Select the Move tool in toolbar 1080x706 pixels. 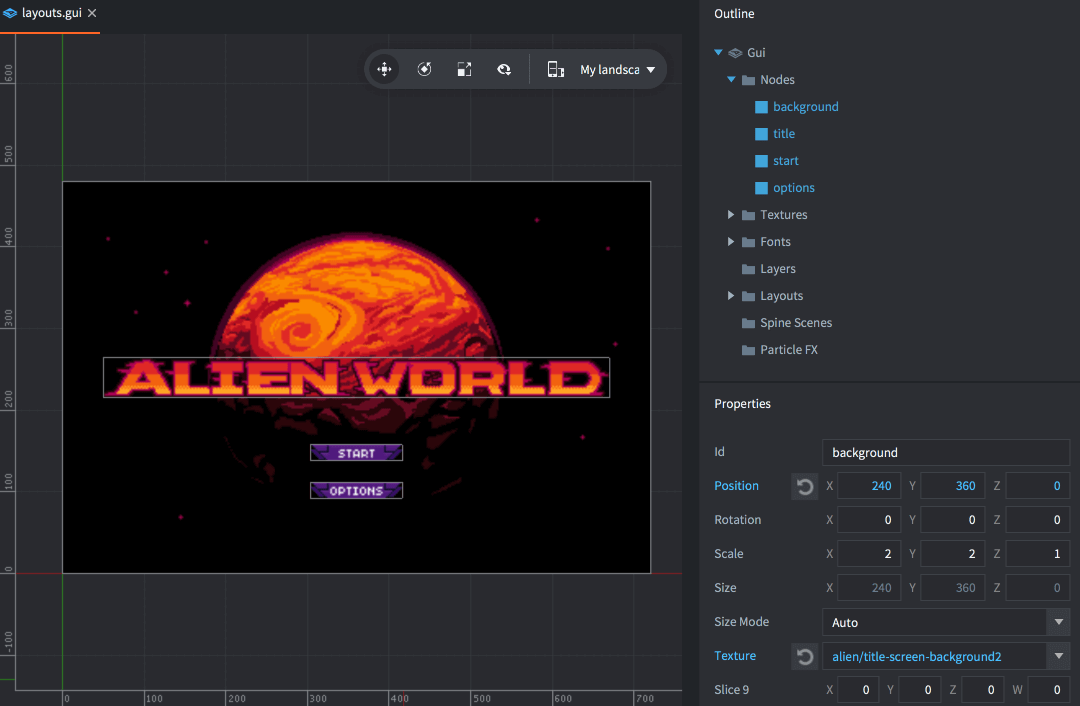tap(384, 69)
